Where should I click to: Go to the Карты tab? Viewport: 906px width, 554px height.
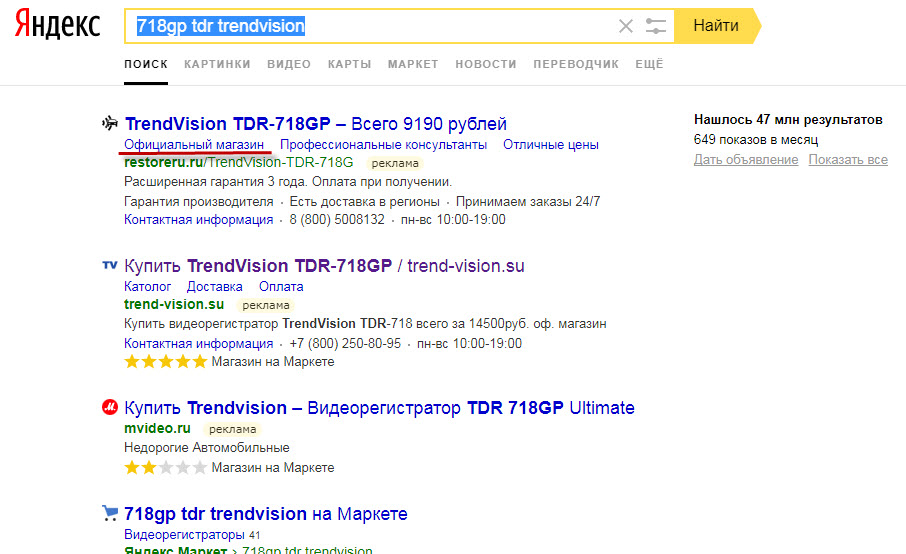349,64
